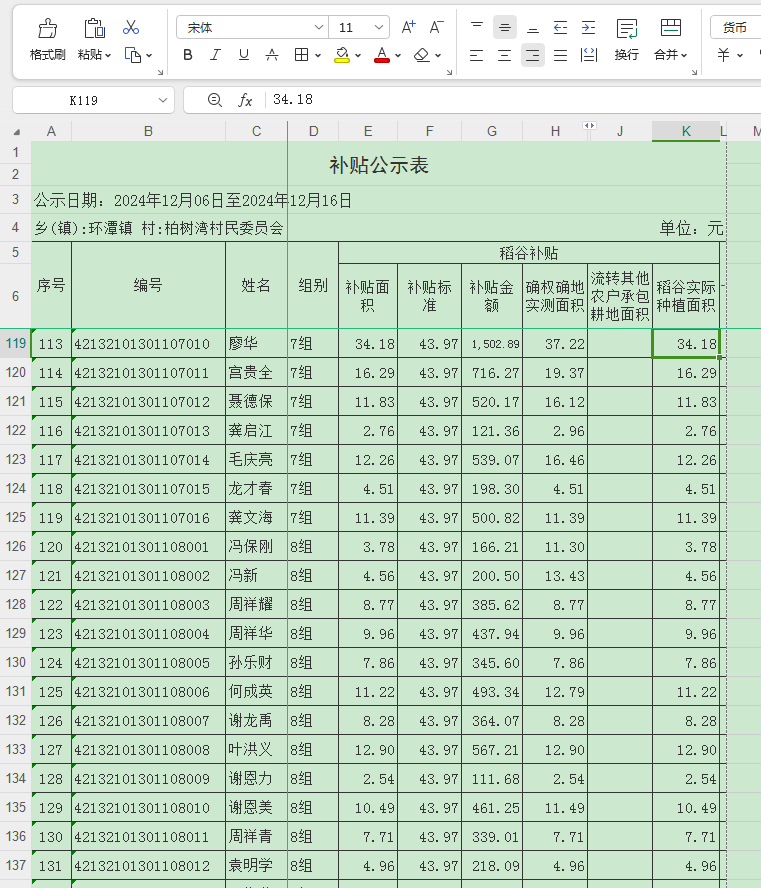Click the Cut scissors icon
This screenshot has width=761, height=888.
[x=131, y=27]
